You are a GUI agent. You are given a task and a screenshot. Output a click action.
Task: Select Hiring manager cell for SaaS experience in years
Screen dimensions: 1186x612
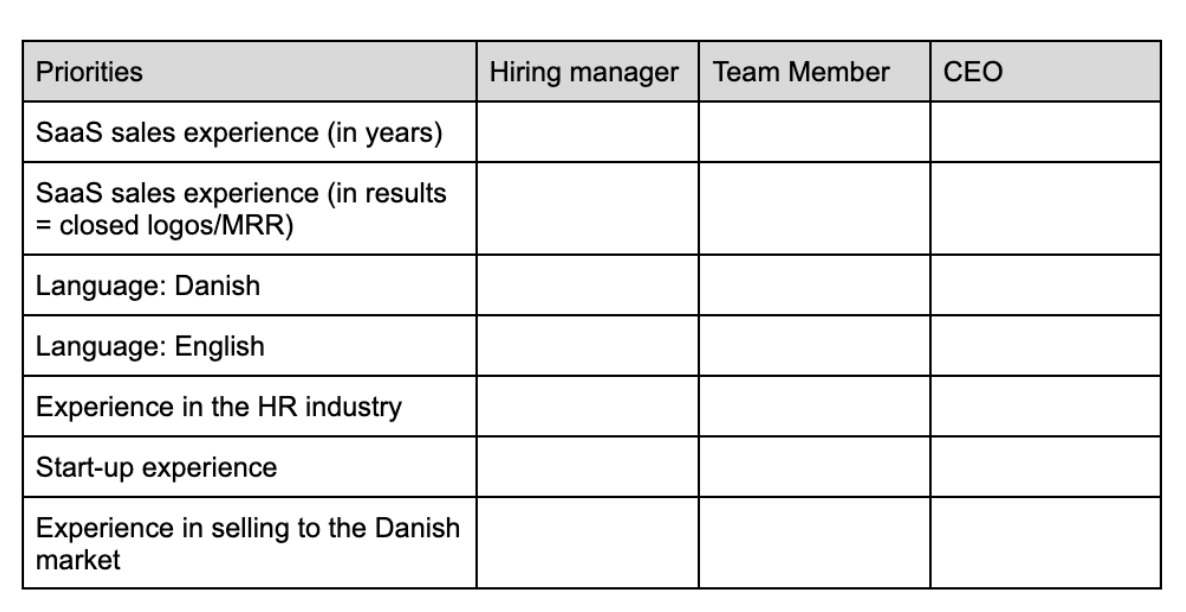click(587, 132)
